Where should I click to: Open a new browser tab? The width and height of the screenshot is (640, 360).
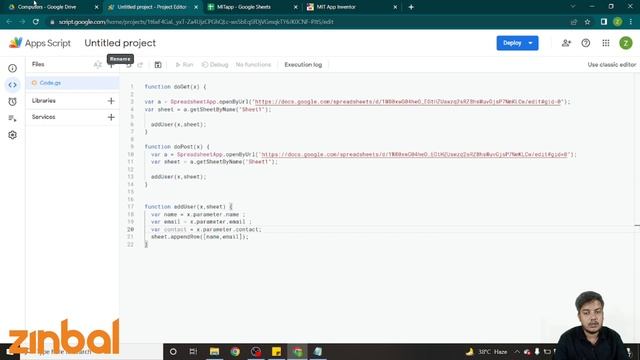411,7
